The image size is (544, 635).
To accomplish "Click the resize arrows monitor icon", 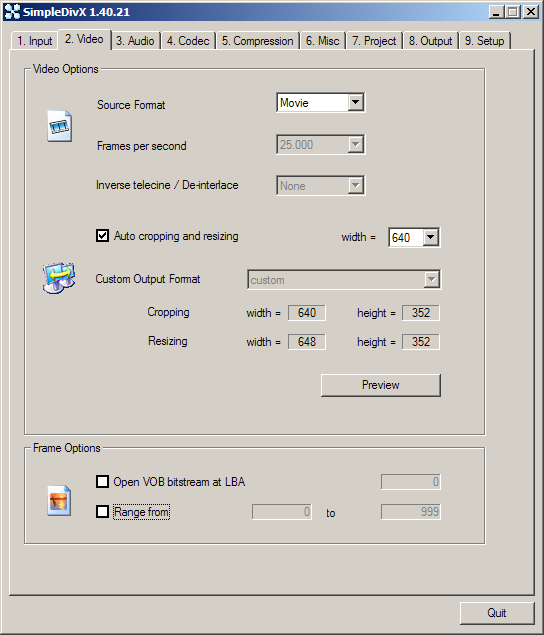I will coord(59,278).
